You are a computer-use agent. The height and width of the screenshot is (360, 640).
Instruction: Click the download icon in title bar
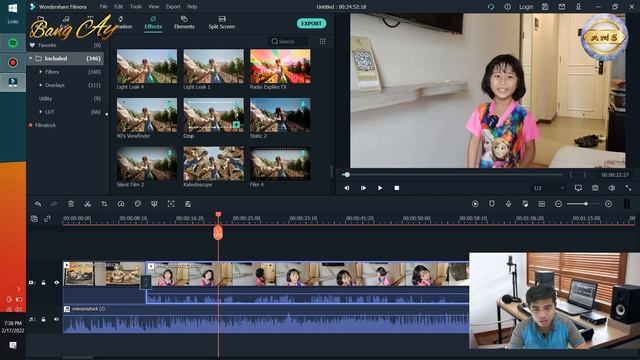coord(578,7)
